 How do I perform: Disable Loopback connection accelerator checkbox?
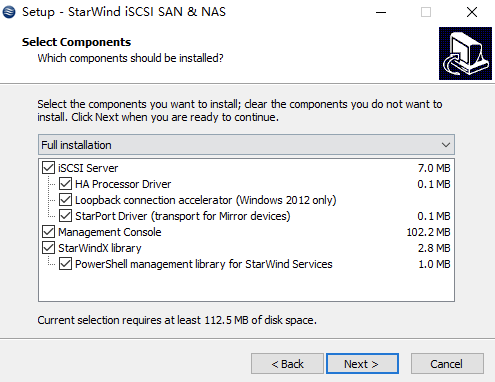[x=65, y=200]
